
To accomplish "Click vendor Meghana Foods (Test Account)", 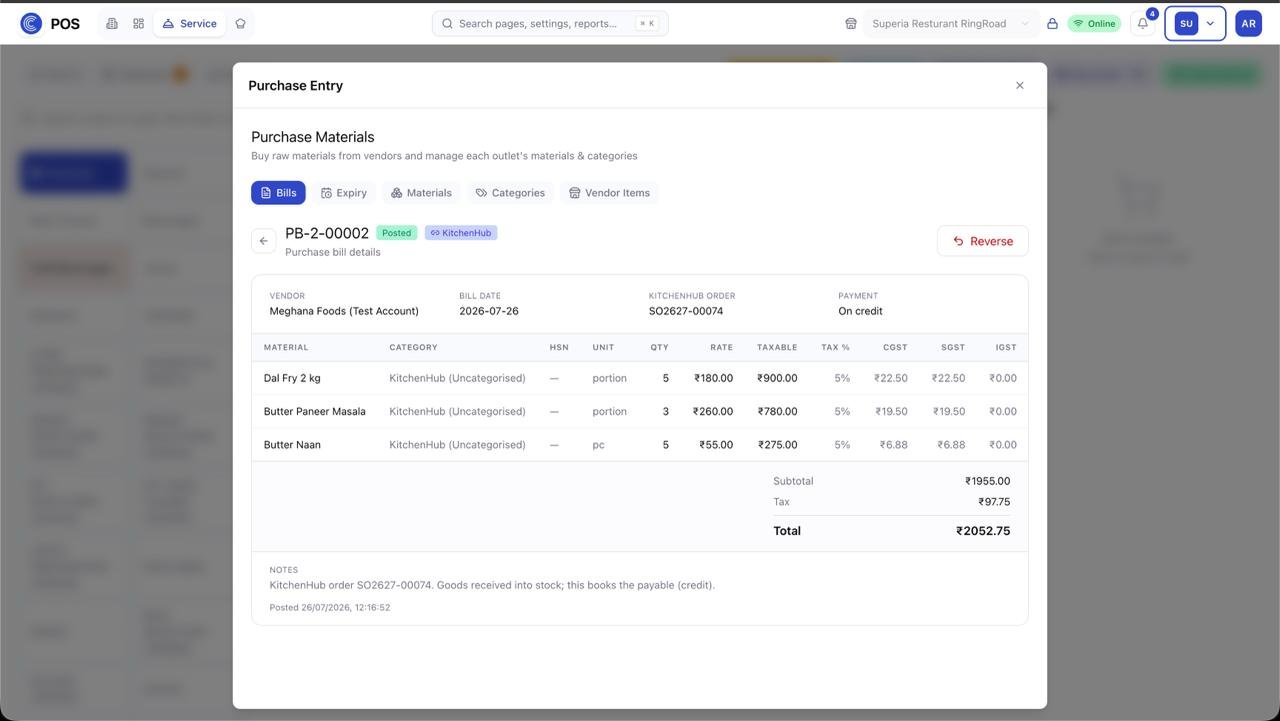I will click(344, 311).
